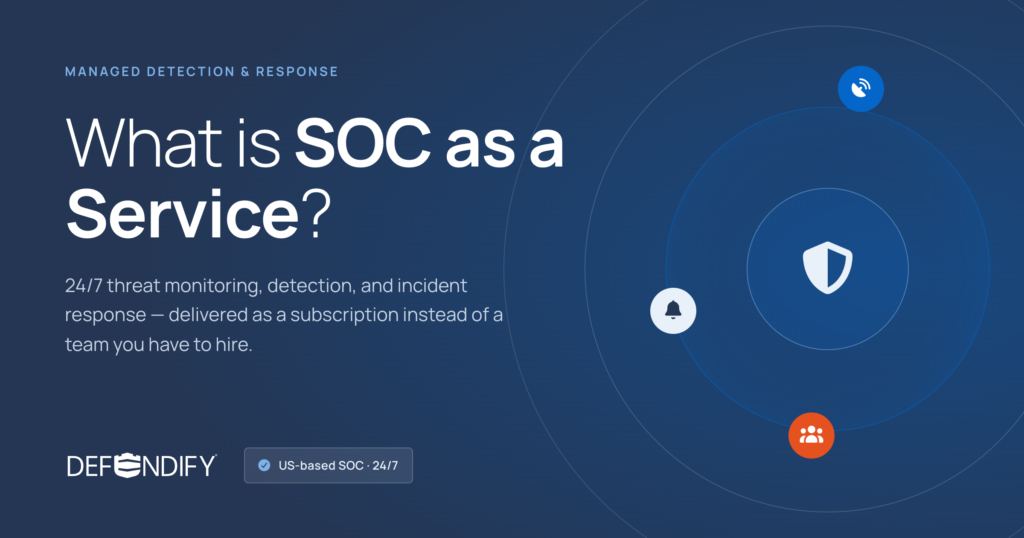Click the shield emblem inside the Defendify logo

click(129, 465)
